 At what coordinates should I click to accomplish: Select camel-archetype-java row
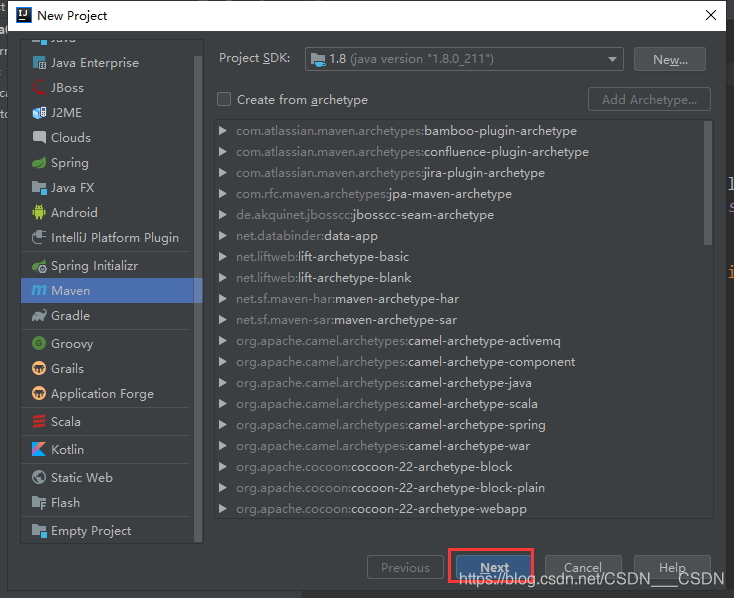point(459,383)
